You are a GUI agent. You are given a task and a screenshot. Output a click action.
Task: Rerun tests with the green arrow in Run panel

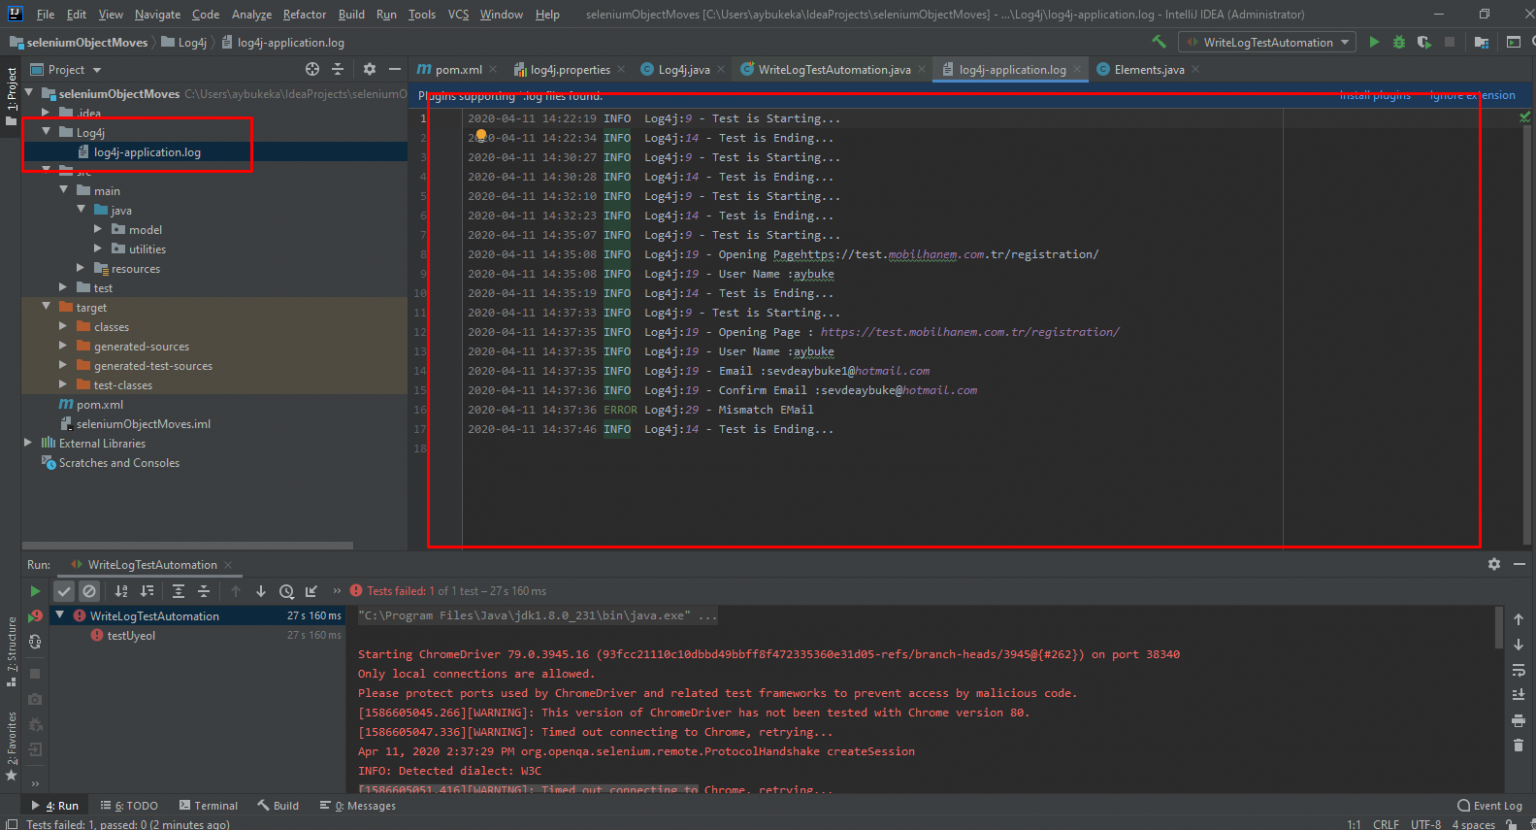coord(35,591)
